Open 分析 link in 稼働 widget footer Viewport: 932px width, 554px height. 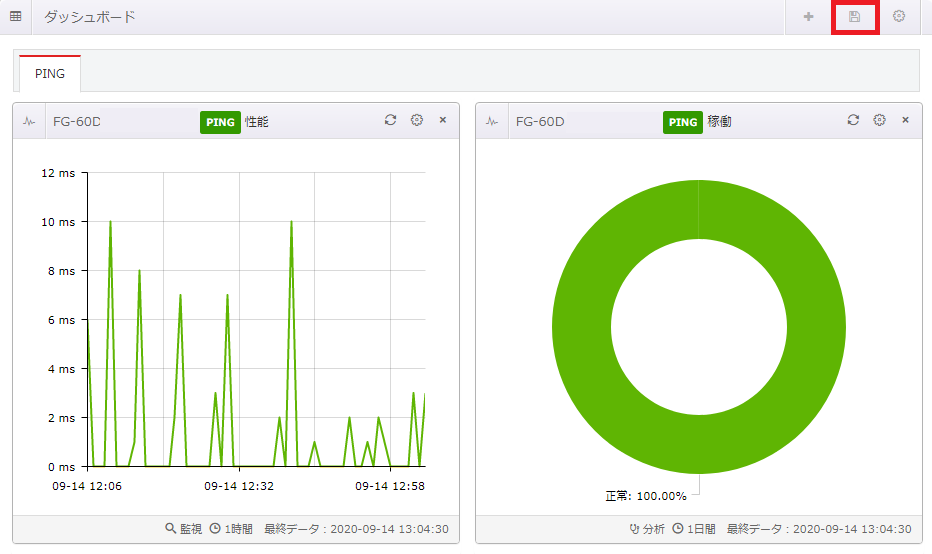point(647,528)
